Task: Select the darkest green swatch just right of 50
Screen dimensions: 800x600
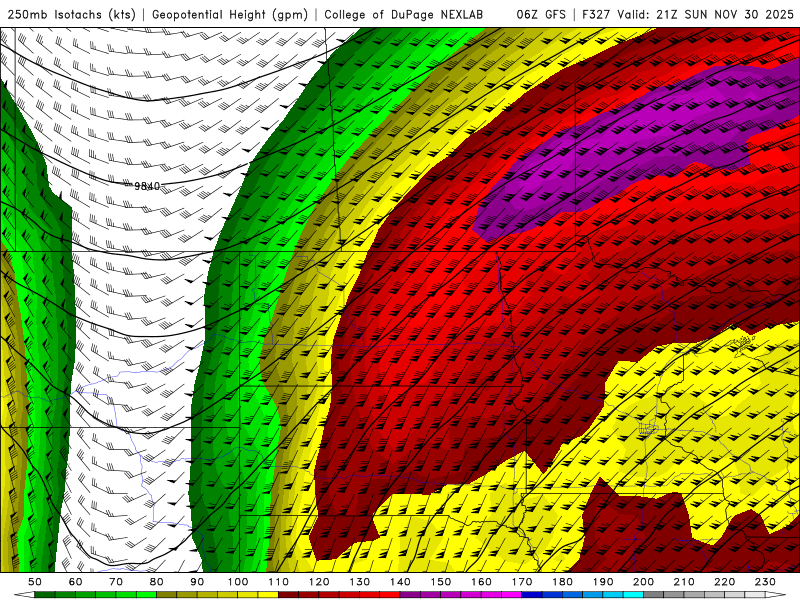Action: (45, 594)
